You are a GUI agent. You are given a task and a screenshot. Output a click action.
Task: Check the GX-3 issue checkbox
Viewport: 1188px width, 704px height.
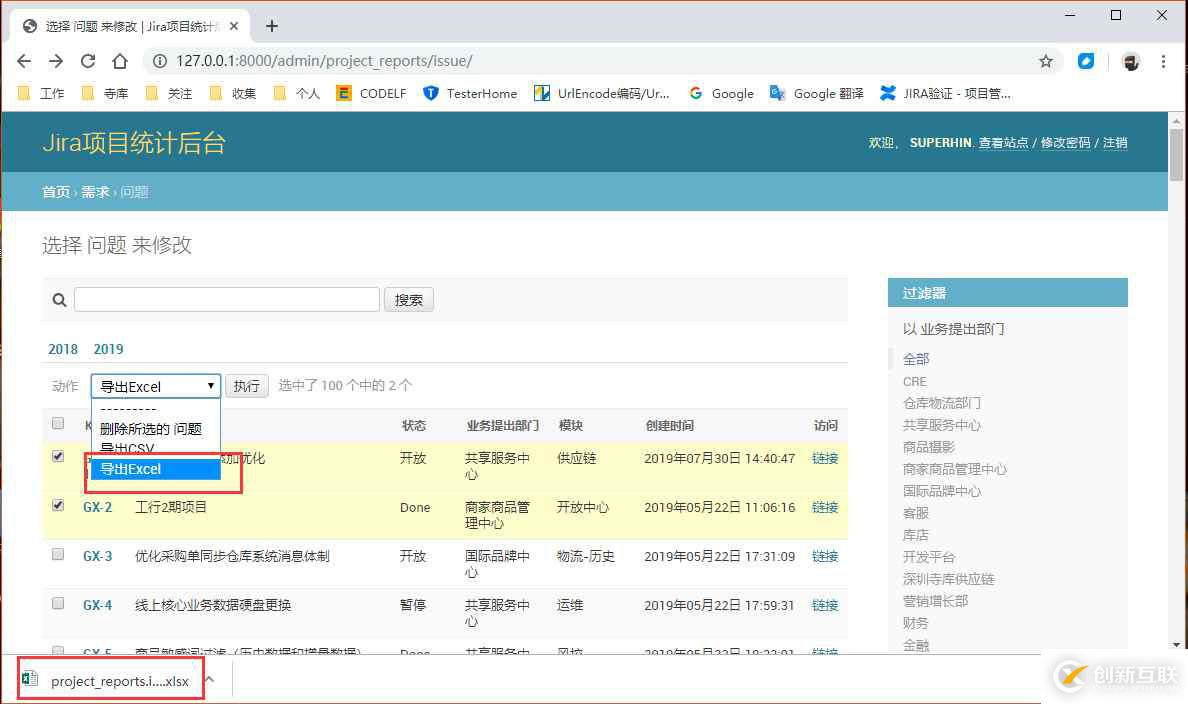[57, 554]
